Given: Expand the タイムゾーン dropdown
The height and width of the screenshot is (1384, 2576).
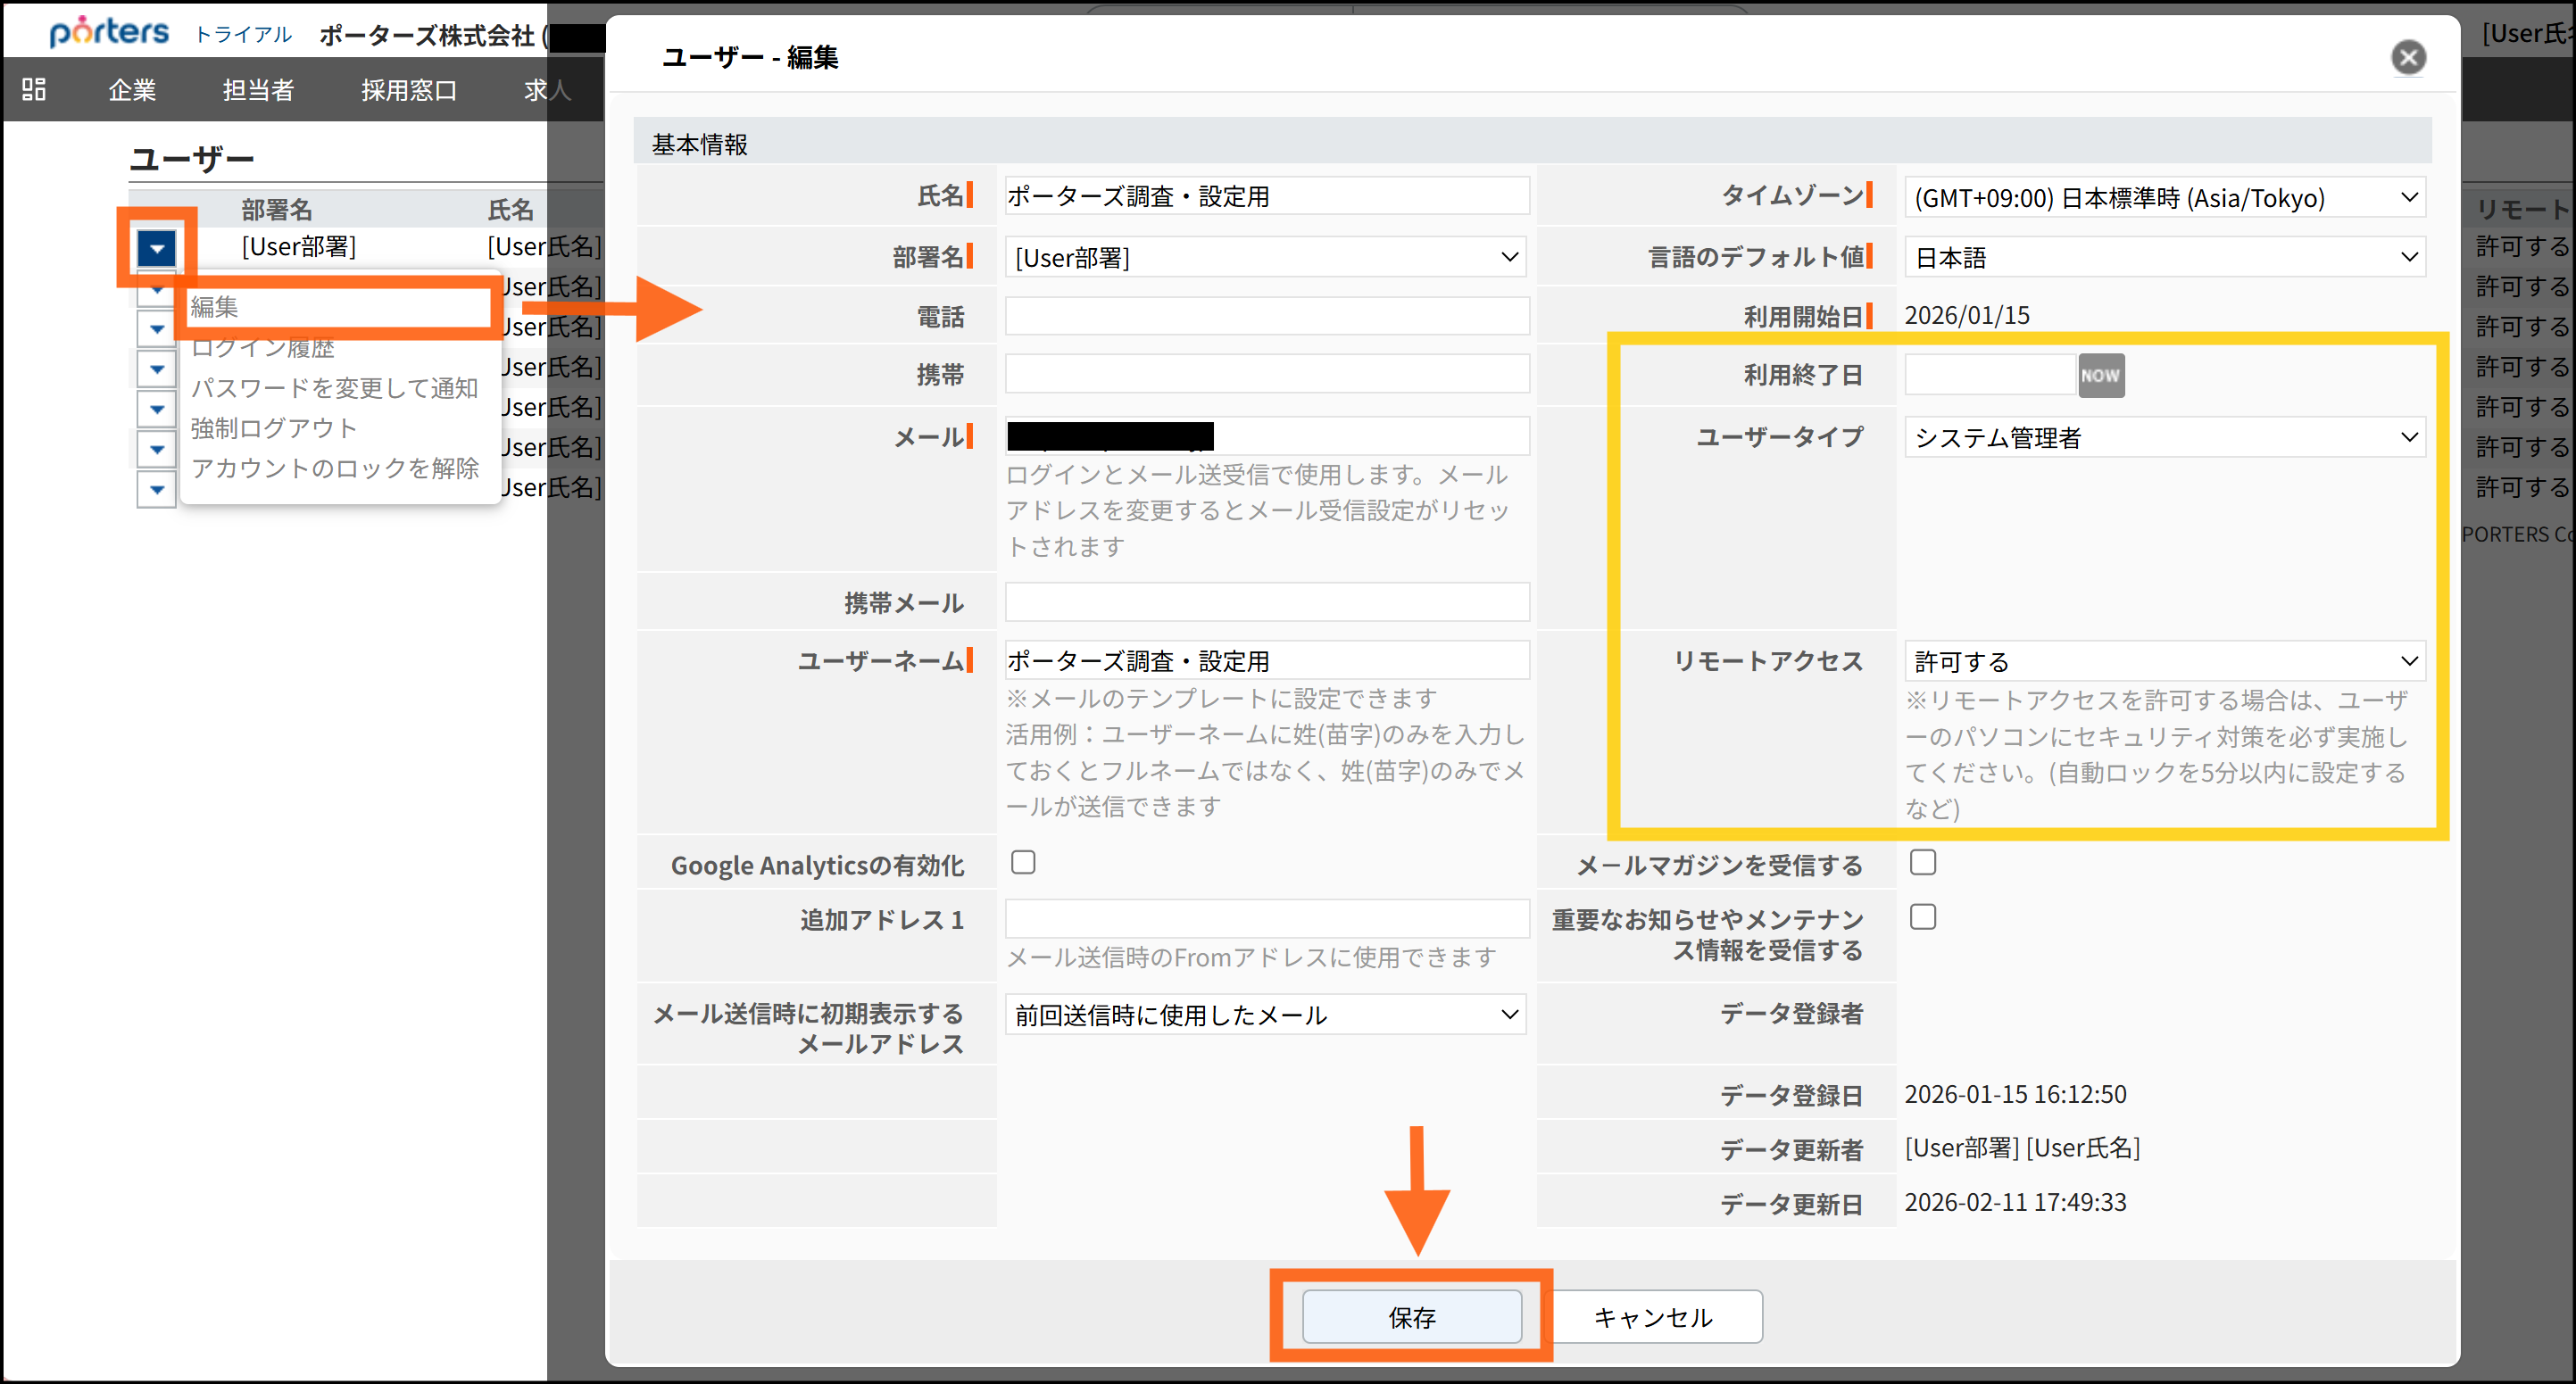Looking at the screenshot, I should point(2165,197).
